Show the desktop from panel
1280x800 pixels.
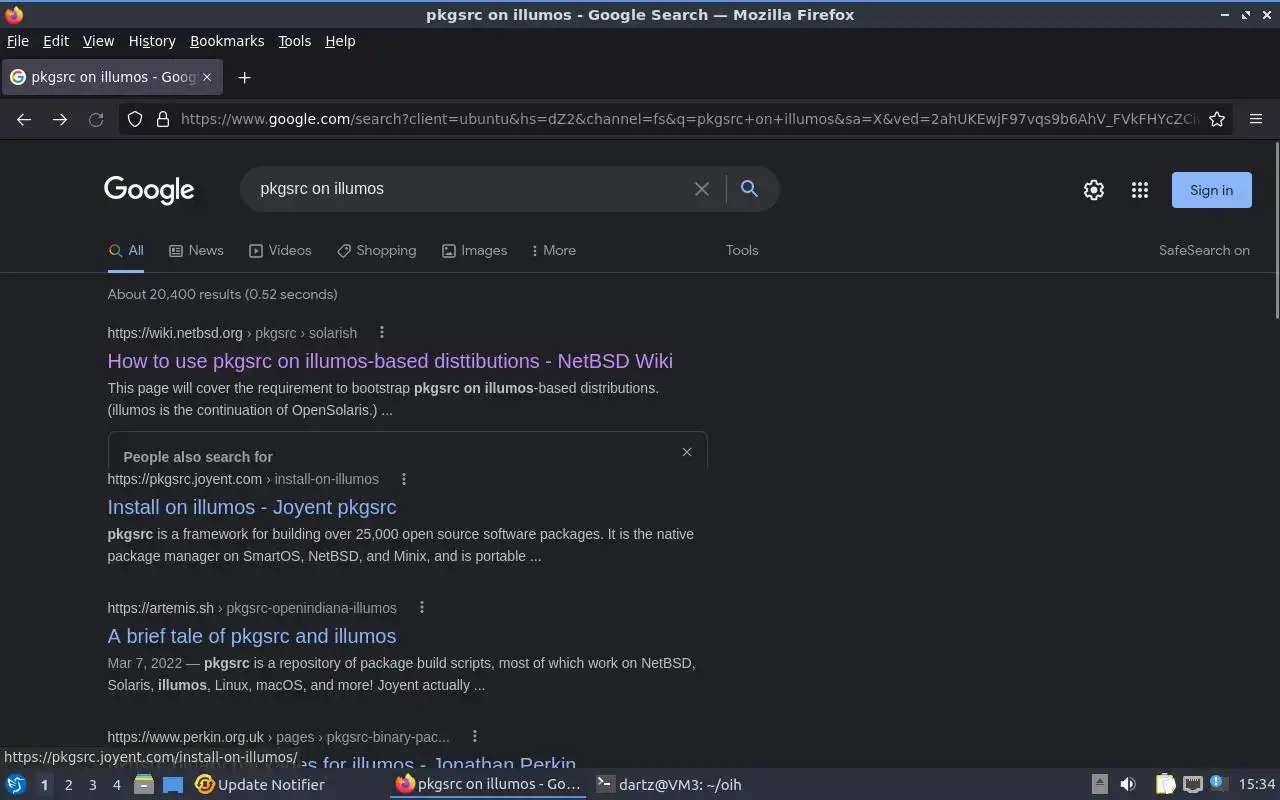tap(173, 784)
